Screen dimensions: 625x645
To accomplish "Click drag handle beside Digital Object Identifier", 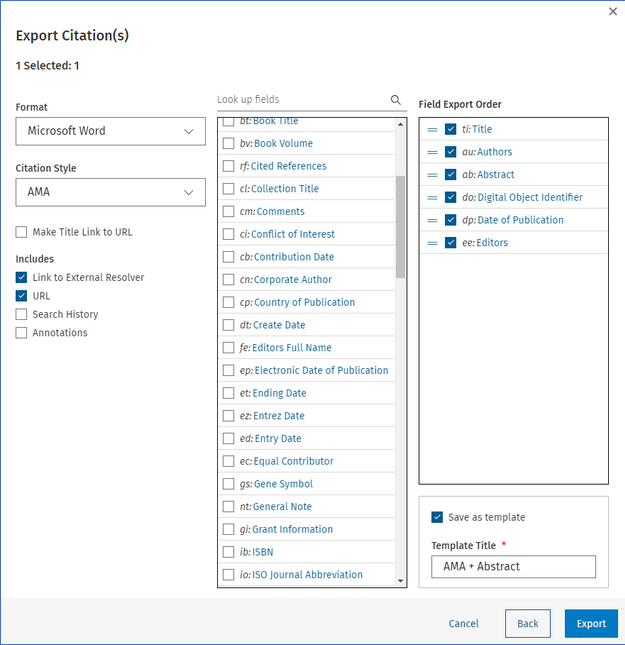I will pyautogui.click(x=432, y=198).
